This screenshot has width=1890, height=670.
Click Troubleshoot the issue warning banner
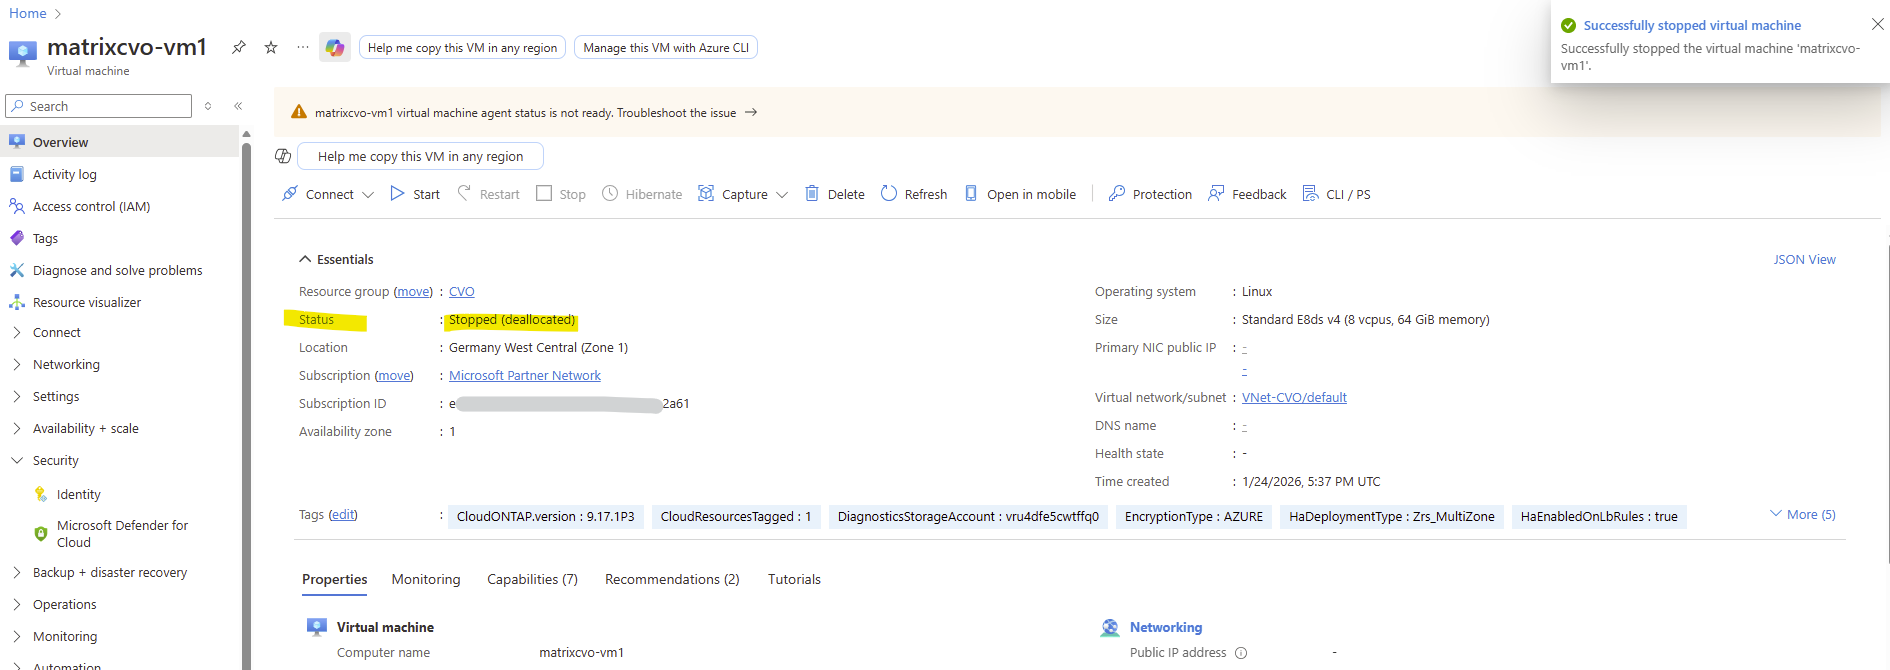click(x=687, y=113)
